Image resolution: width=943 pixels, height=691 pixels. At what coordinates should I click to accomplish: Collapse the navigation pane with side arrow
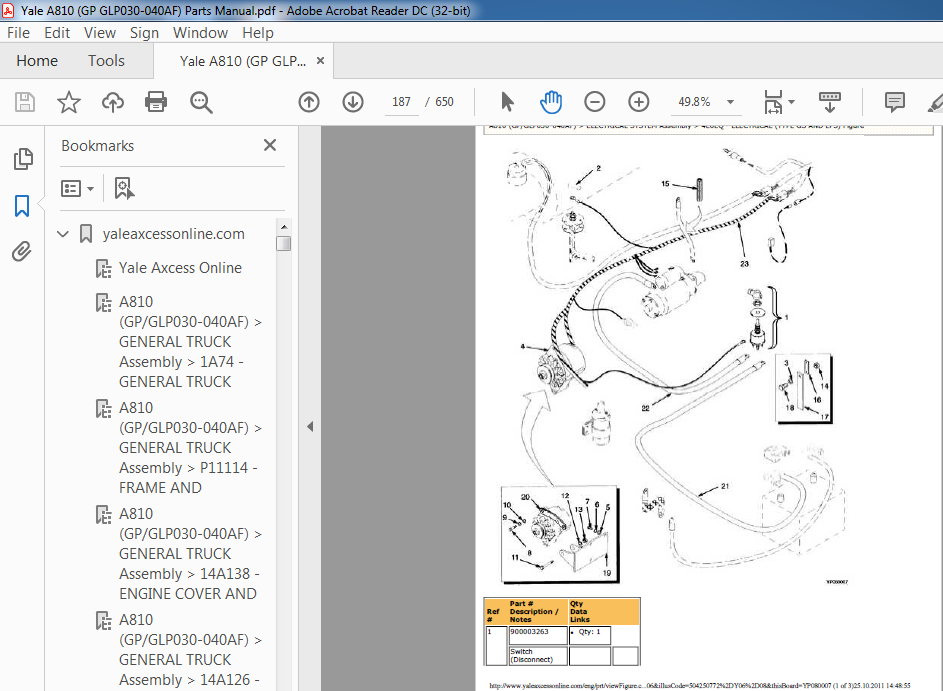310,426
